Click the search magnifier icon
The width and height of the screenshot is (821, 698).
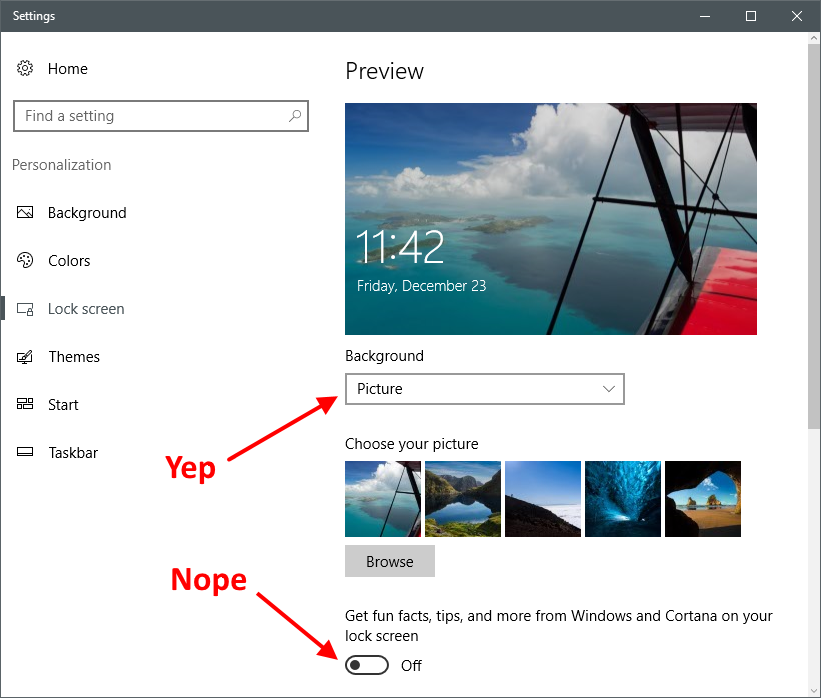295,116
